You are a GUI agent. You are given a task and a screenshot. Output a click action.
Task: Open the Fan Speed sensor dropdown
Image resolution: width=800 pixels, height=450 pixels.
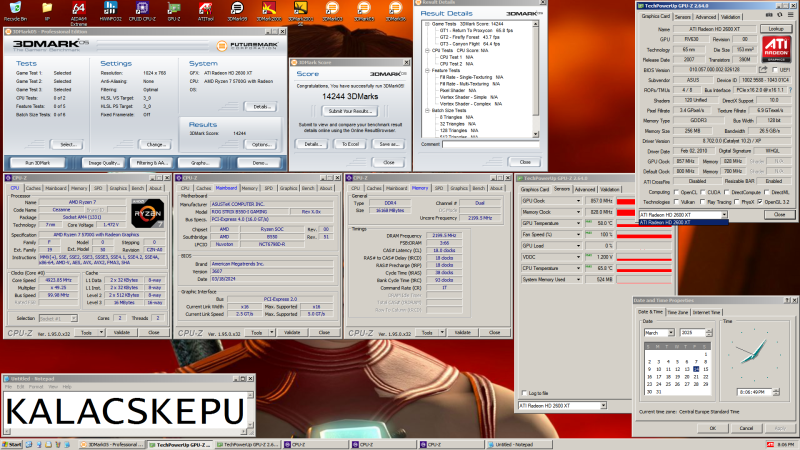(578, 235)
